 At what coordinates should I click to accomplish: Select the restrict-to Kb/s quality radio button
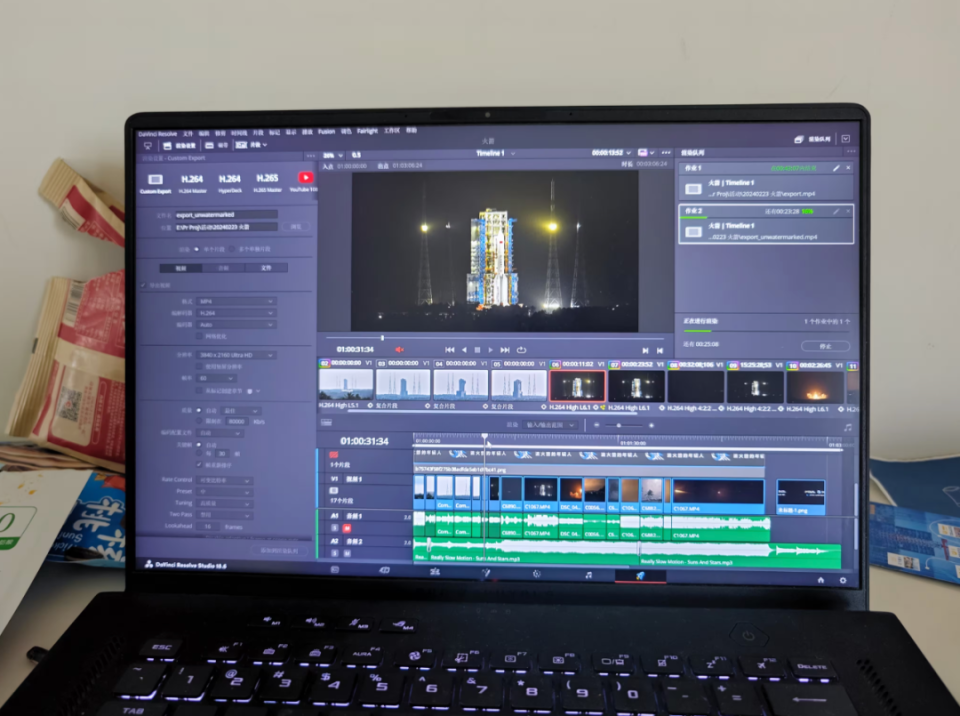pyautogui.click(x=199, y=421)
